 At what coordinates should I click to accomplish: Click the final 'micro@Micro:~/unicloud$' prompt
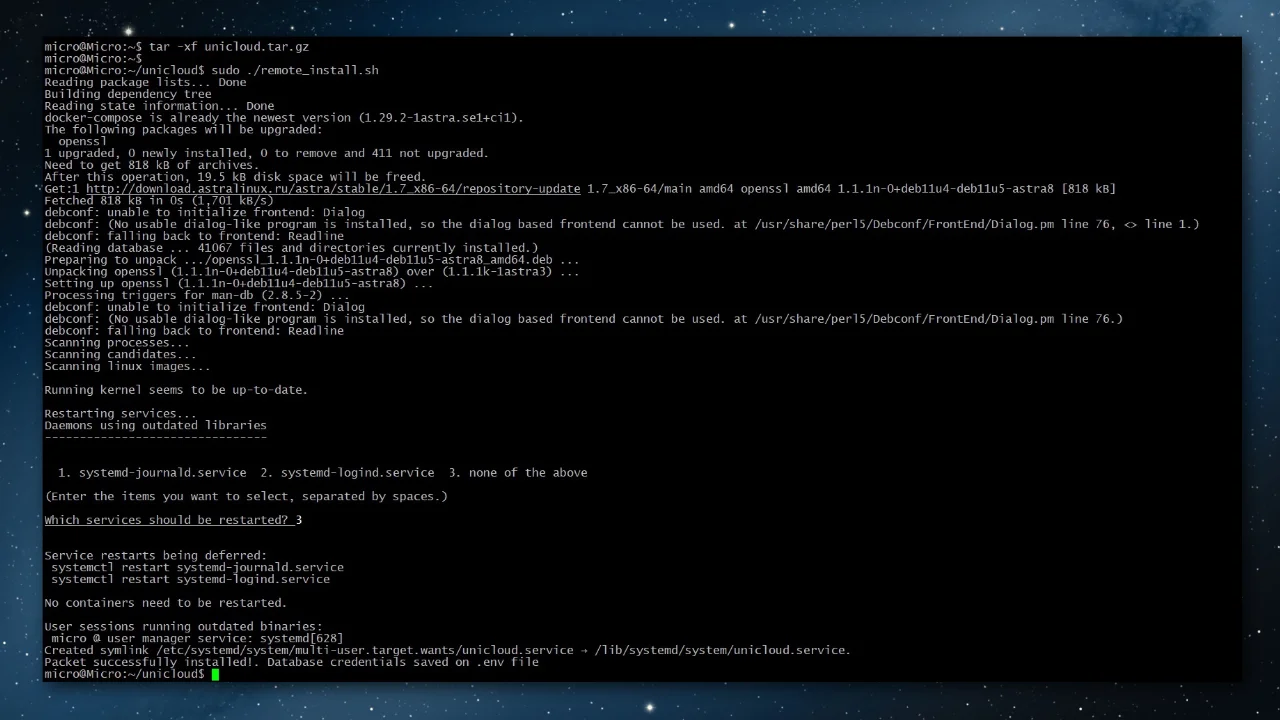pos(124,674)
